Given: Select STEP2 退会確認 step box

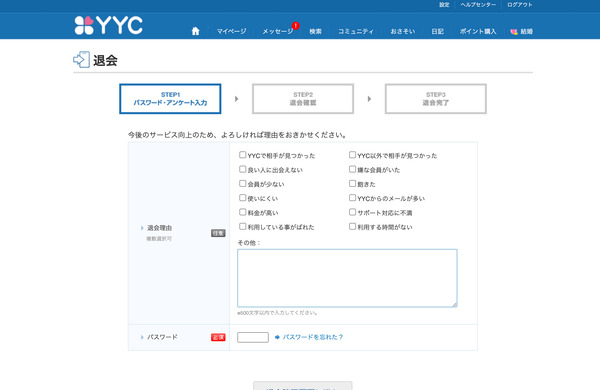Looking at the screenshot, I should 303,99.
